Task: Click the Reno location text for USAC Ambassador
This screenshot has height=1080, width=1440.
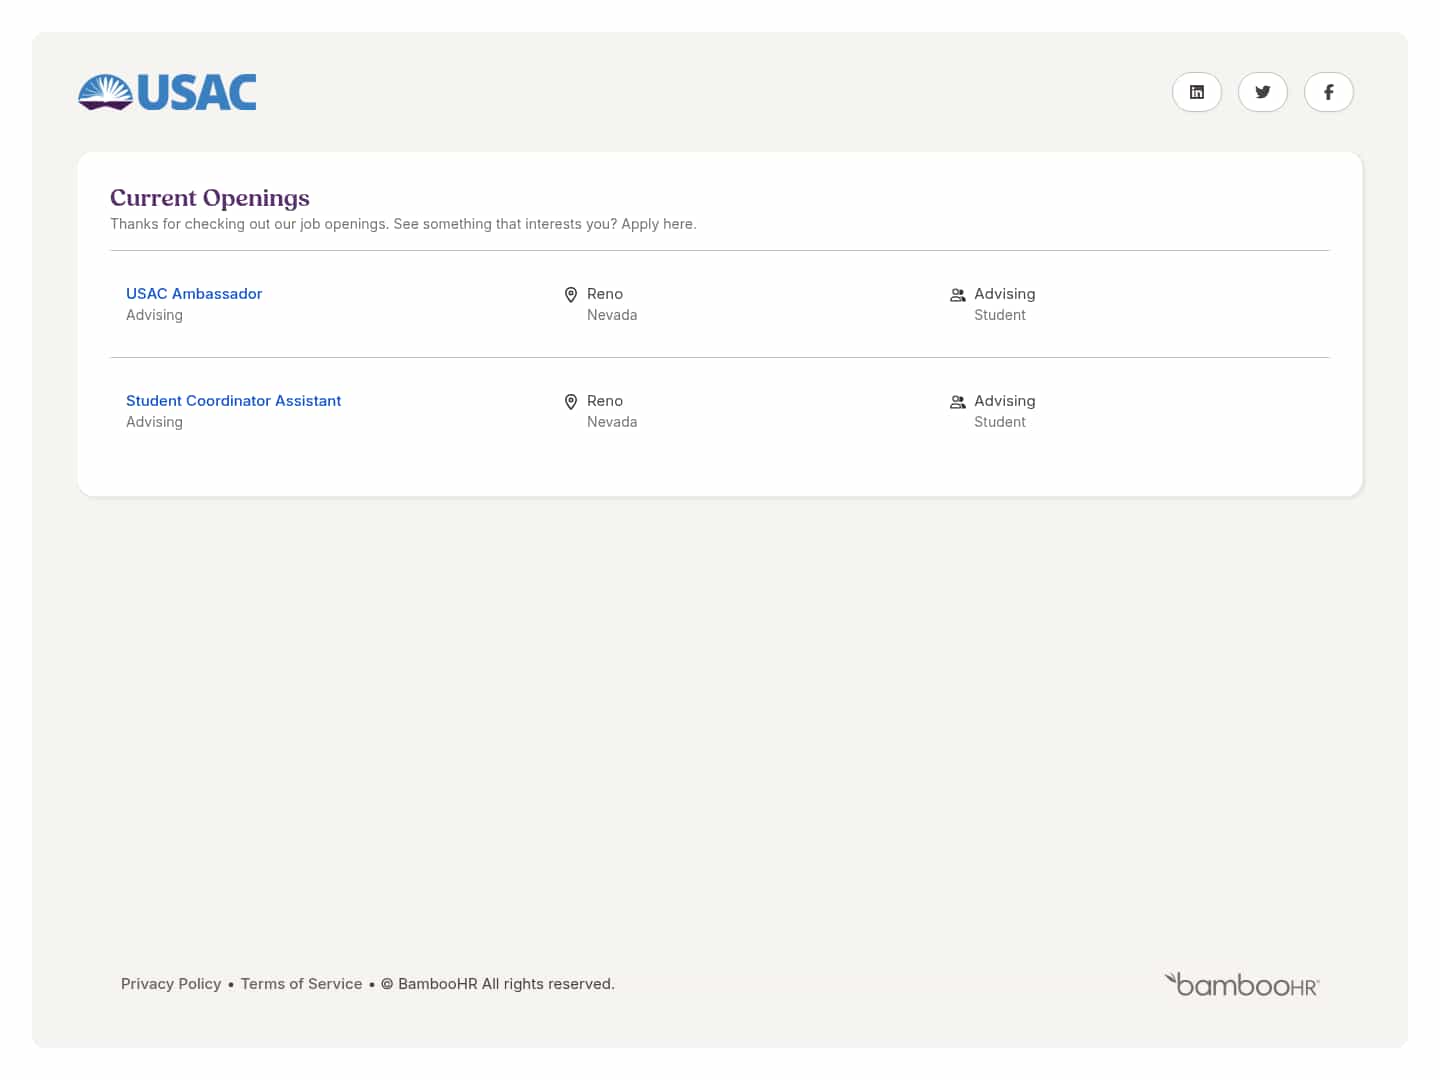Action: [x=605, y=293]
